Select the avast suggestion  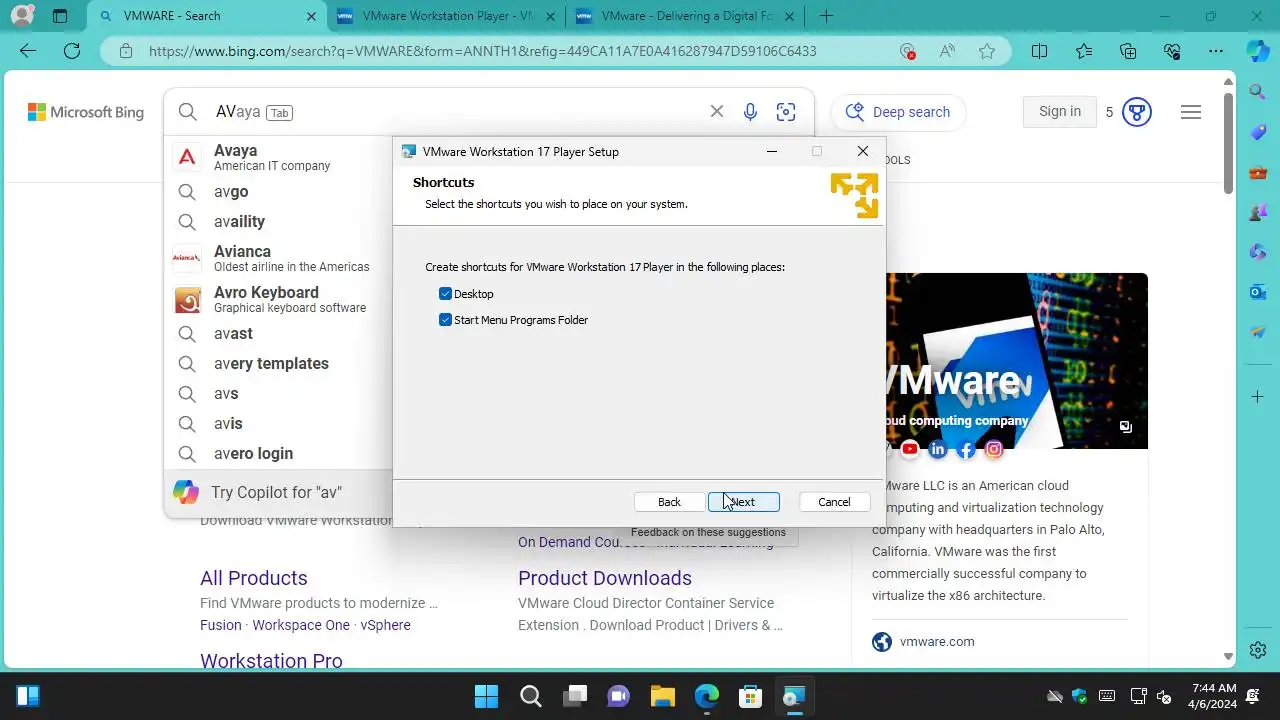tap(278, 333)
